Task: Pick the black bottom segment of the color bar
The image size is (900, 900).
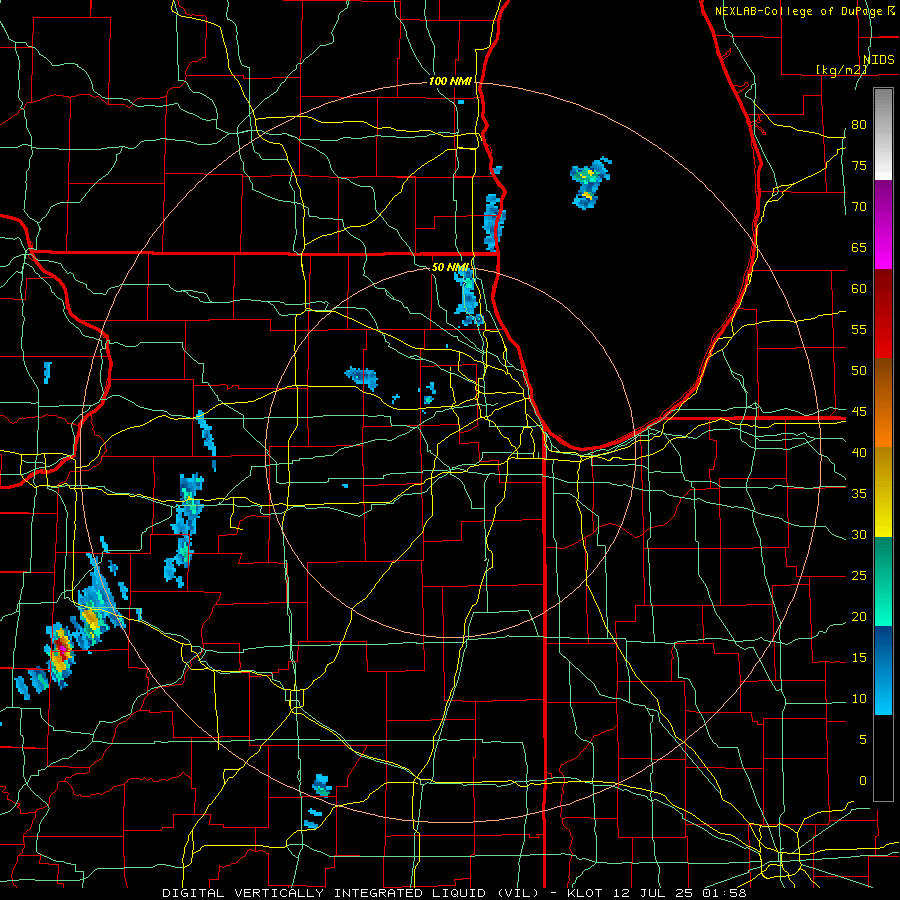Action: point(883,758)
